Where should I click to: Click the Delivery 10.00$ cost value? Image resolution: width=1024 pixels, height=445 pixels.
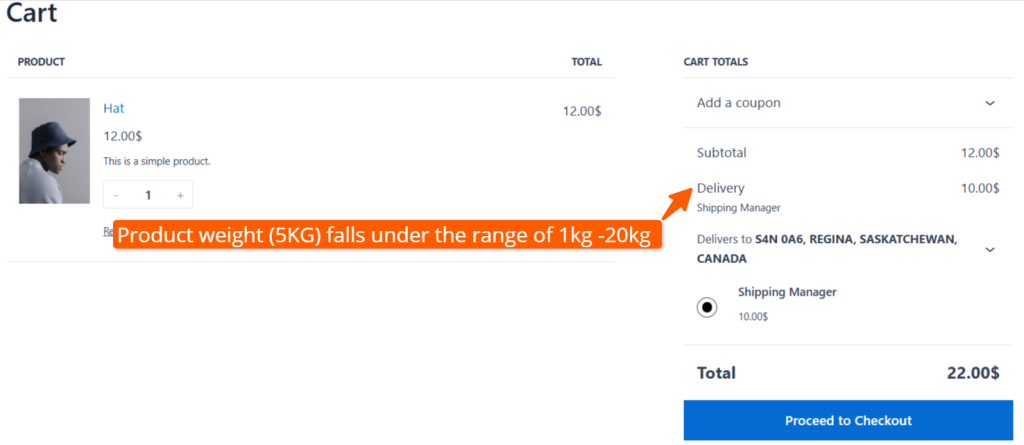click(979, 188)
